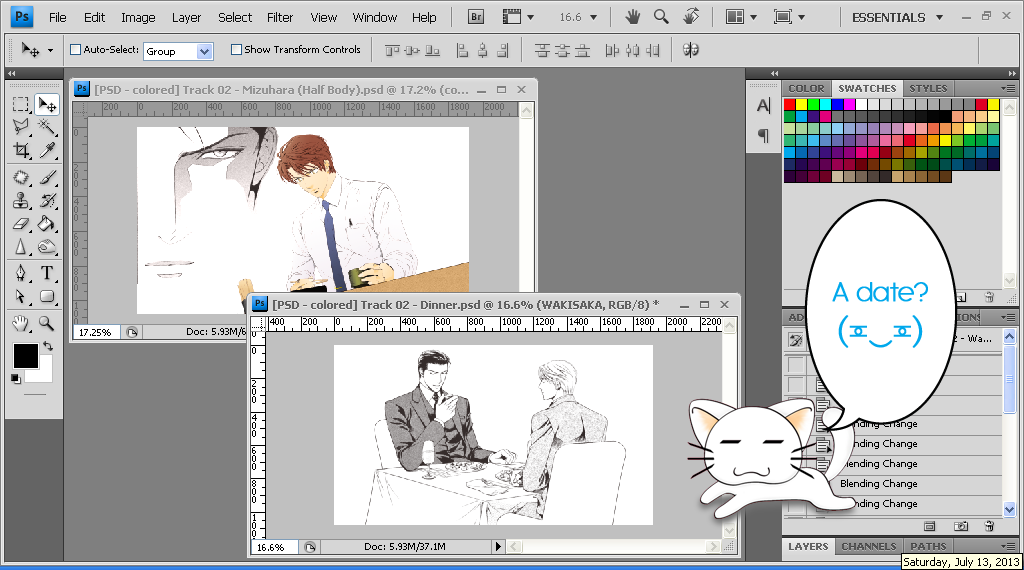Select the Move tool in the toolbox
The width and height of the screenshot is (1024, 570).
point(47,104)
